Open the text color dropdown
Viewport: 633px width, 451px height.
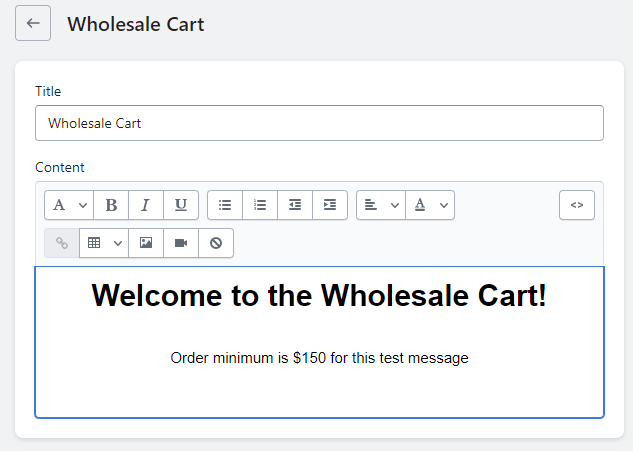(x=431, y=205)
